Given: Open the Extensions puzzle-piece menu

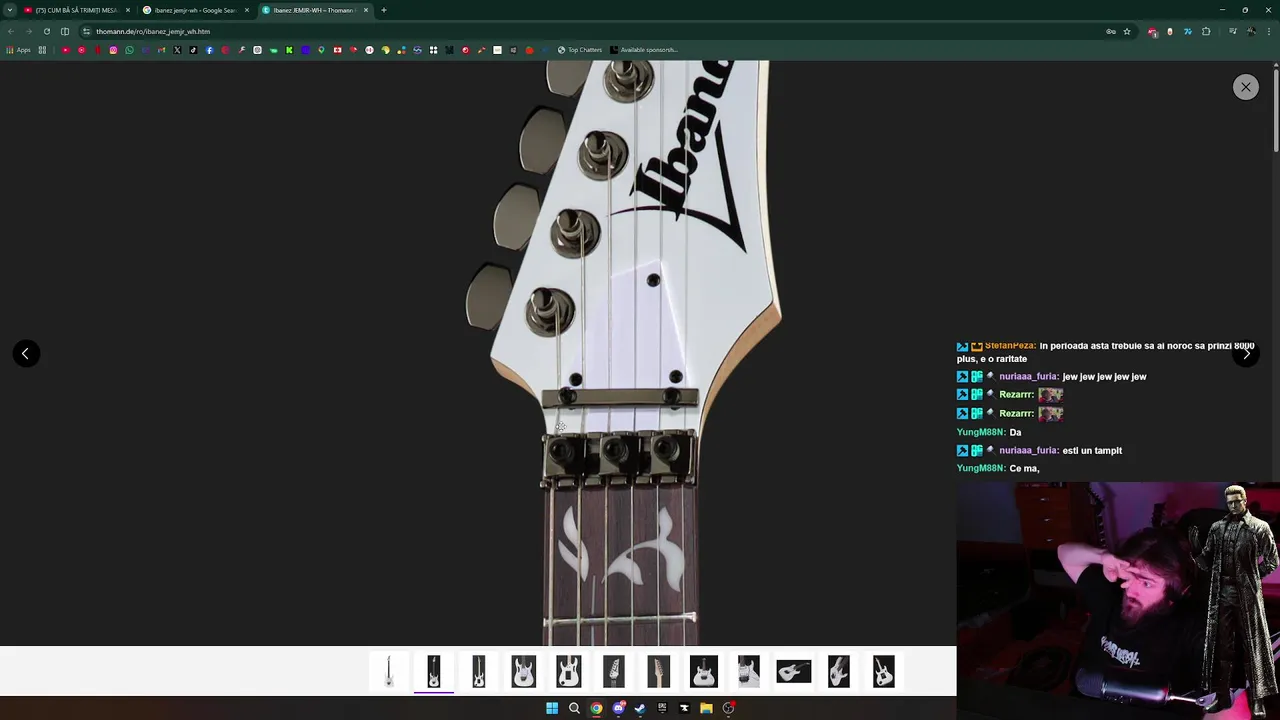Looking at the screenshot, I should tap(1206, 31).
